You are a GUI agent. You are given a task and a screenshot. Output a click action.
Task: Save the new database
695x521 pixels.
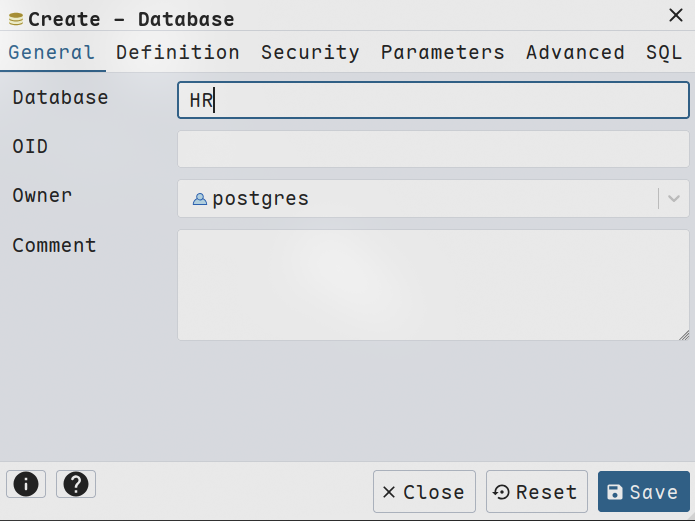pos(643,492)
